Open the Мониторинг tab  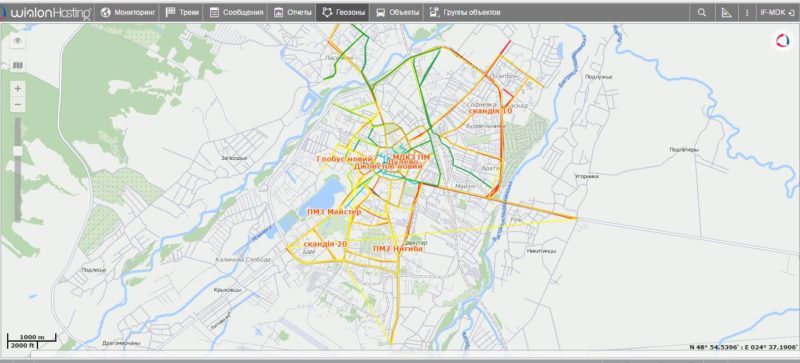(x=127, y=12)
